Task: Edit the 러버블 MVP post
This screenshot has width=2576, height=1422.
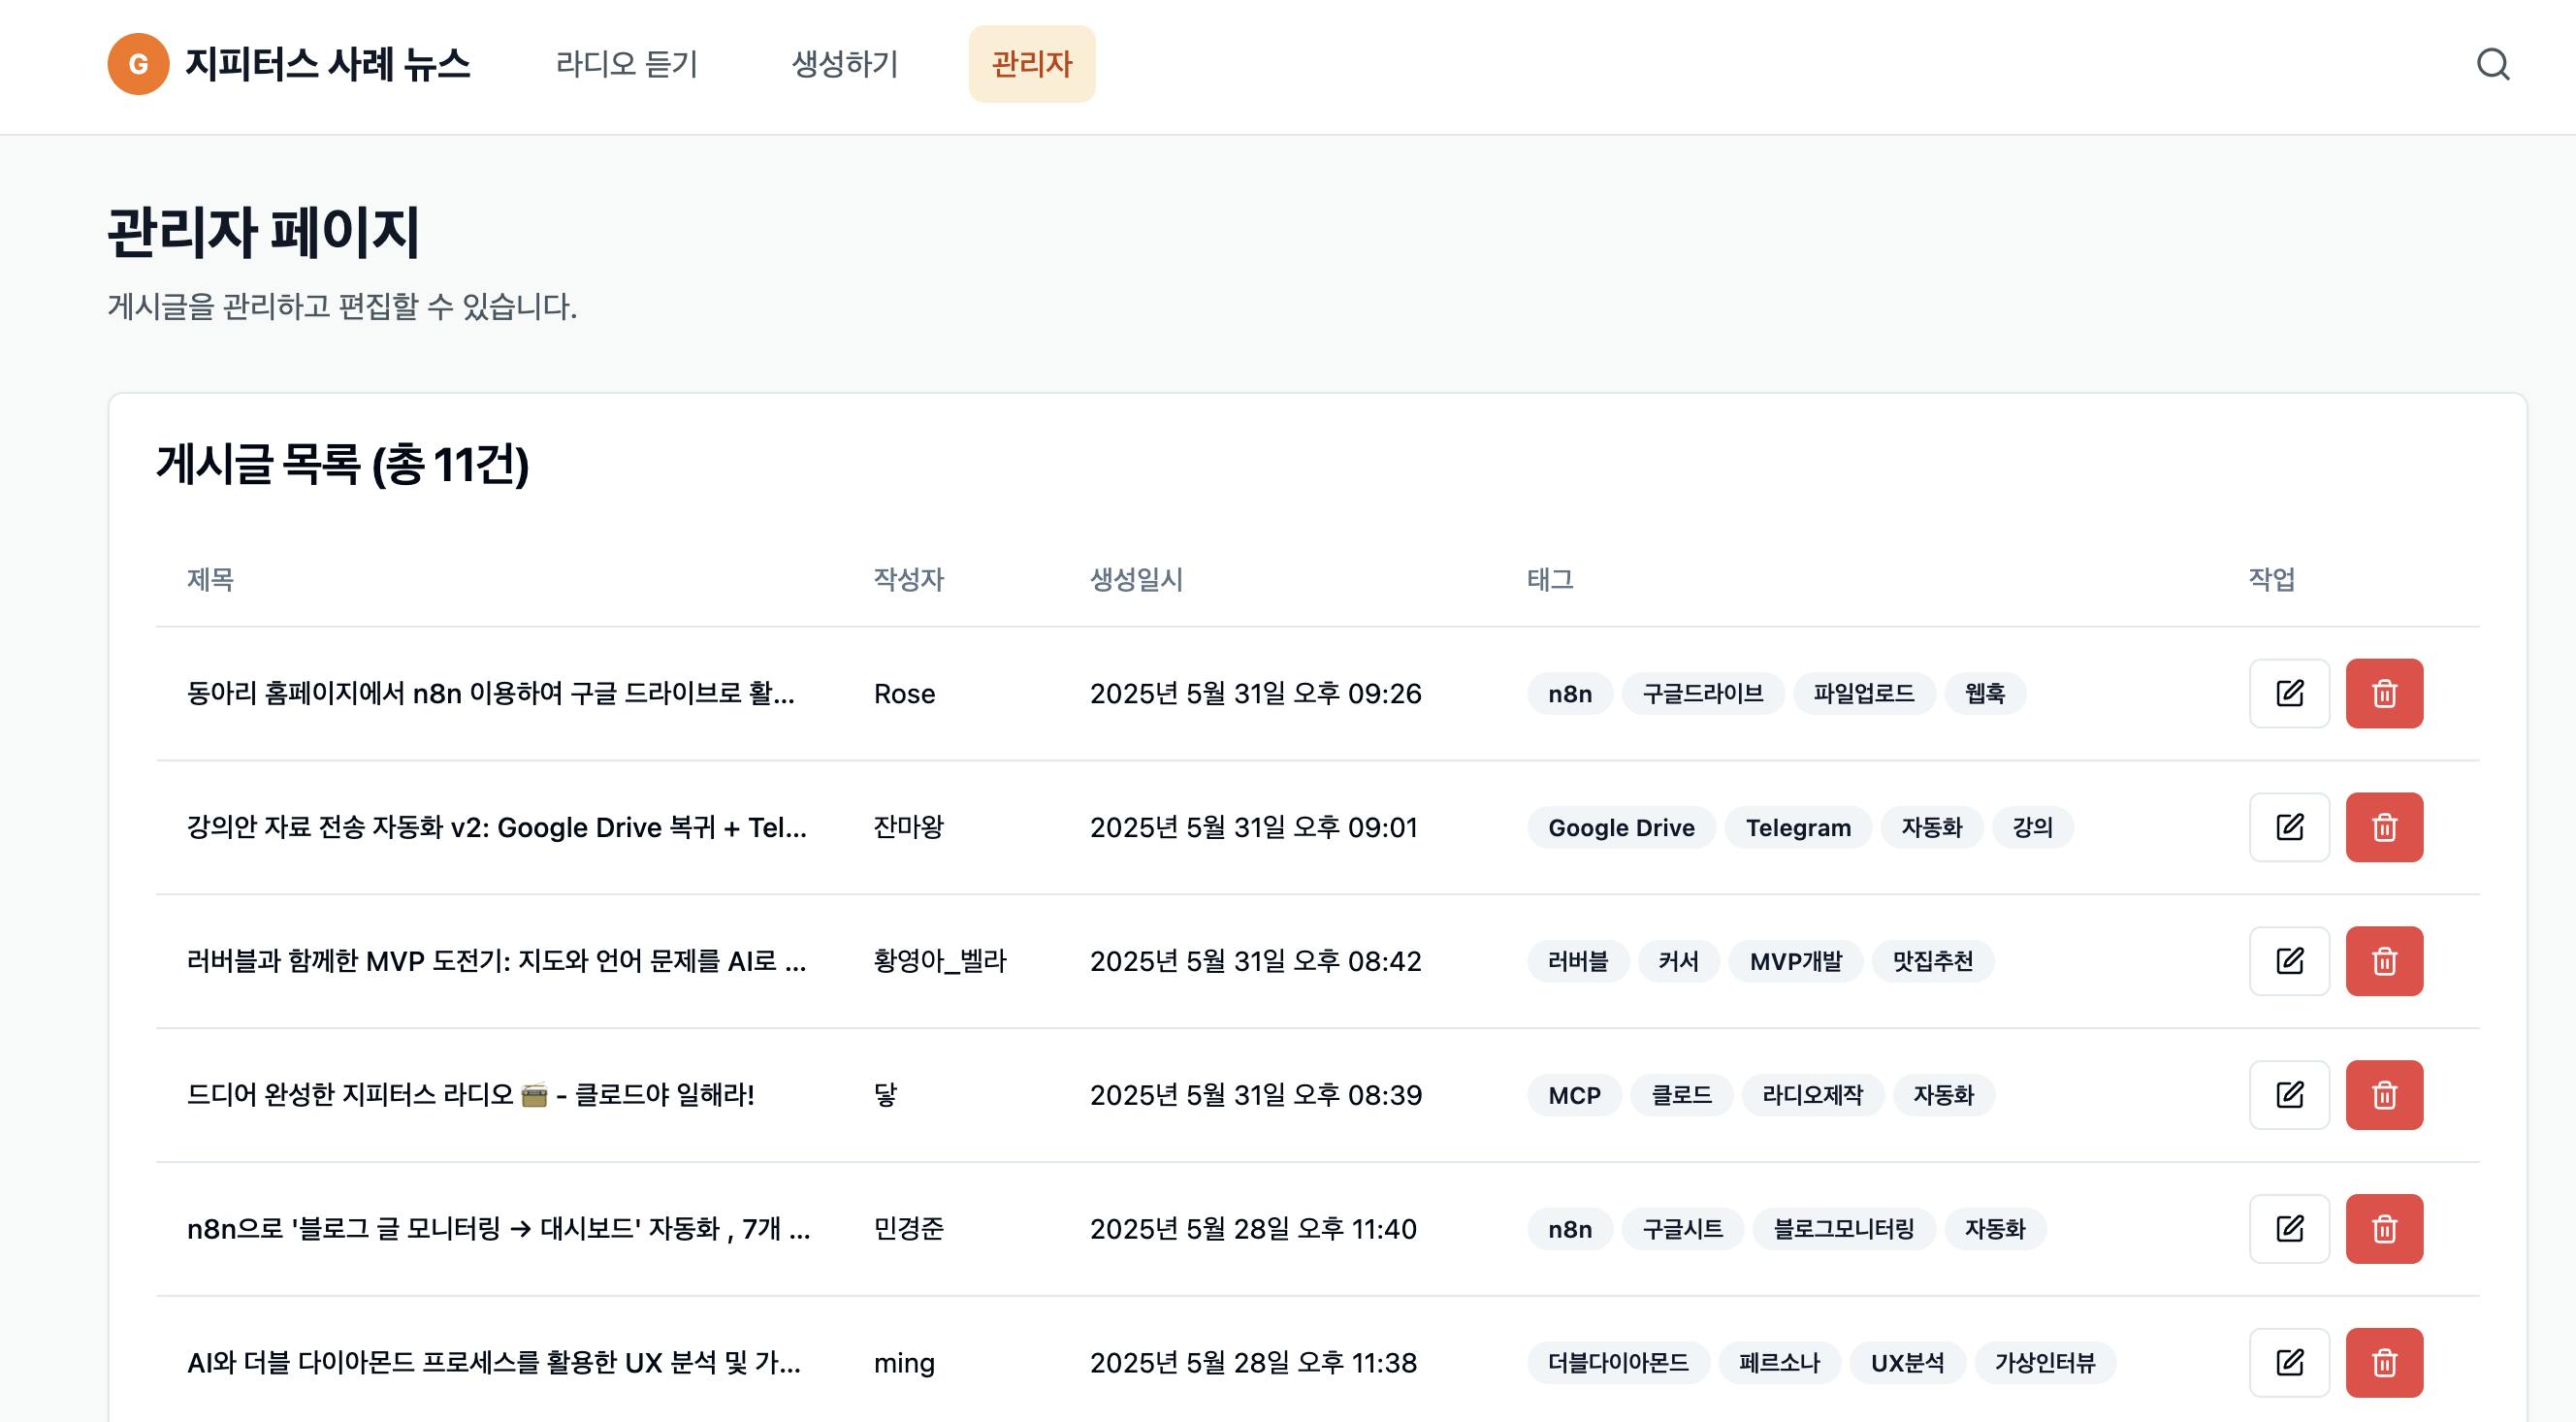Action: (2289, 961)
